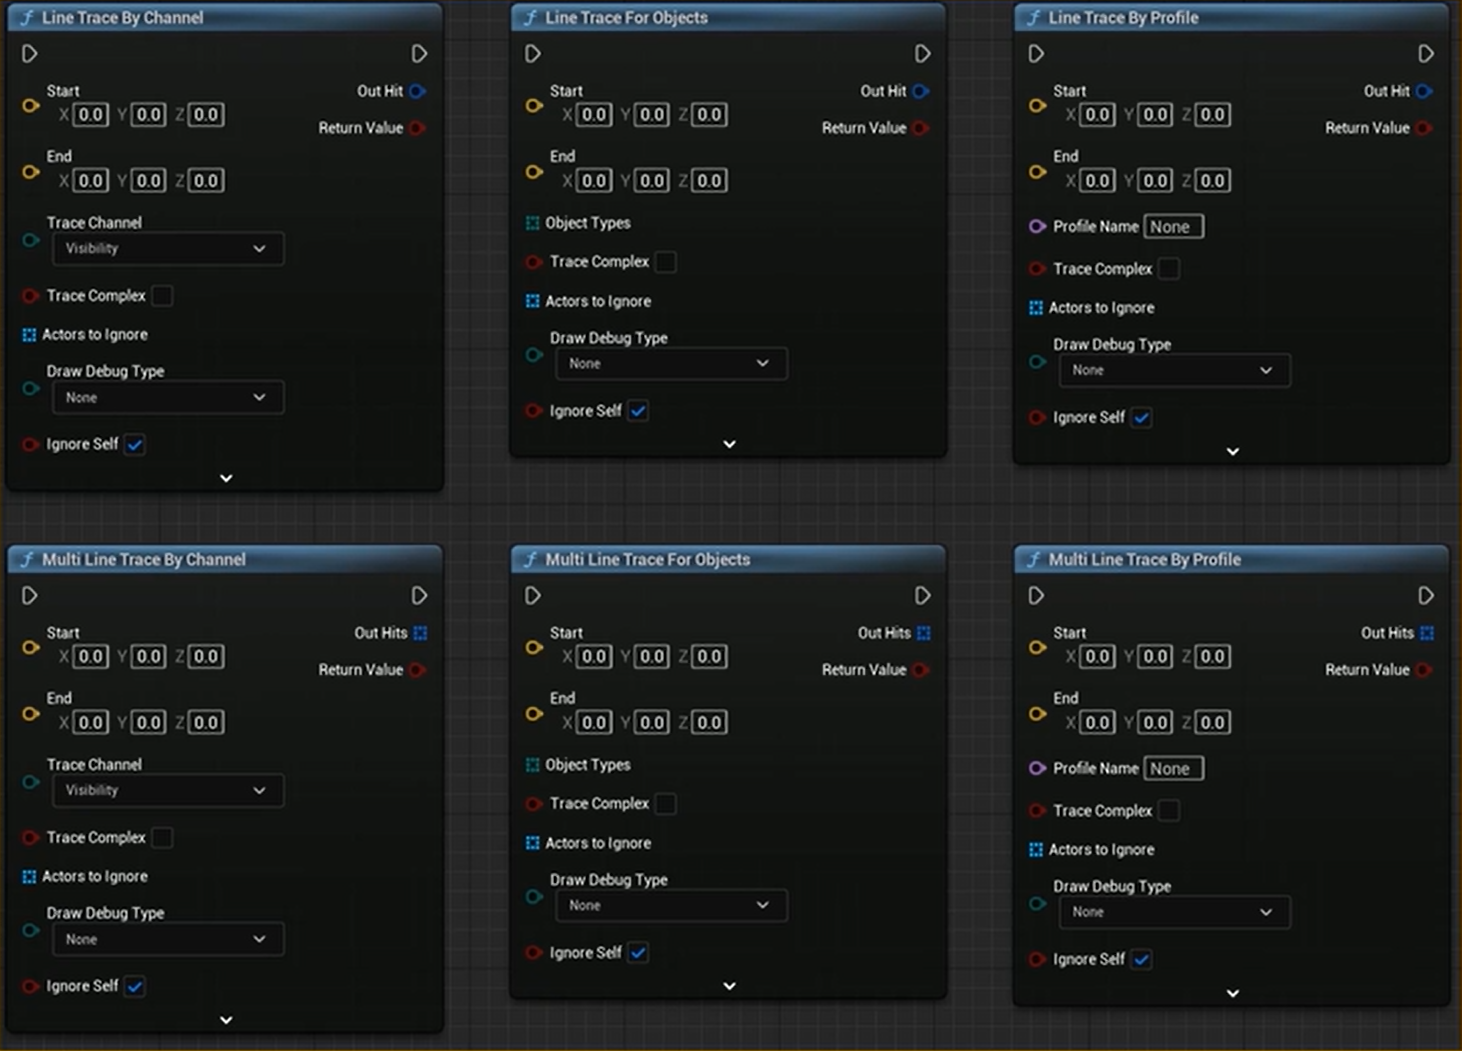Enable Trace Complex on Line Trace By Channel

[x=162, y=296]
